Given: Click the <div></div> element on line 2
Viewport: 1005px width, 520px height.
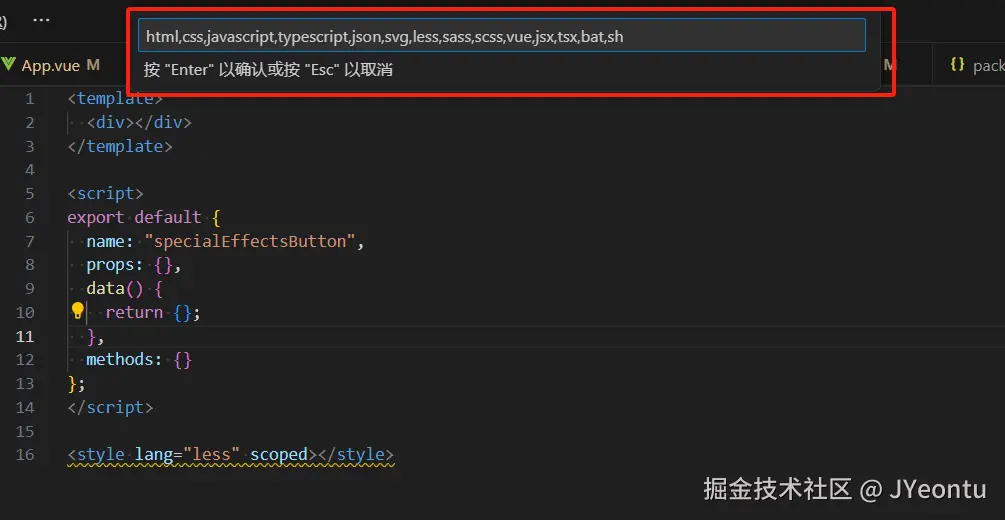Looking at the screenshot, I should (x=139, y=122).
